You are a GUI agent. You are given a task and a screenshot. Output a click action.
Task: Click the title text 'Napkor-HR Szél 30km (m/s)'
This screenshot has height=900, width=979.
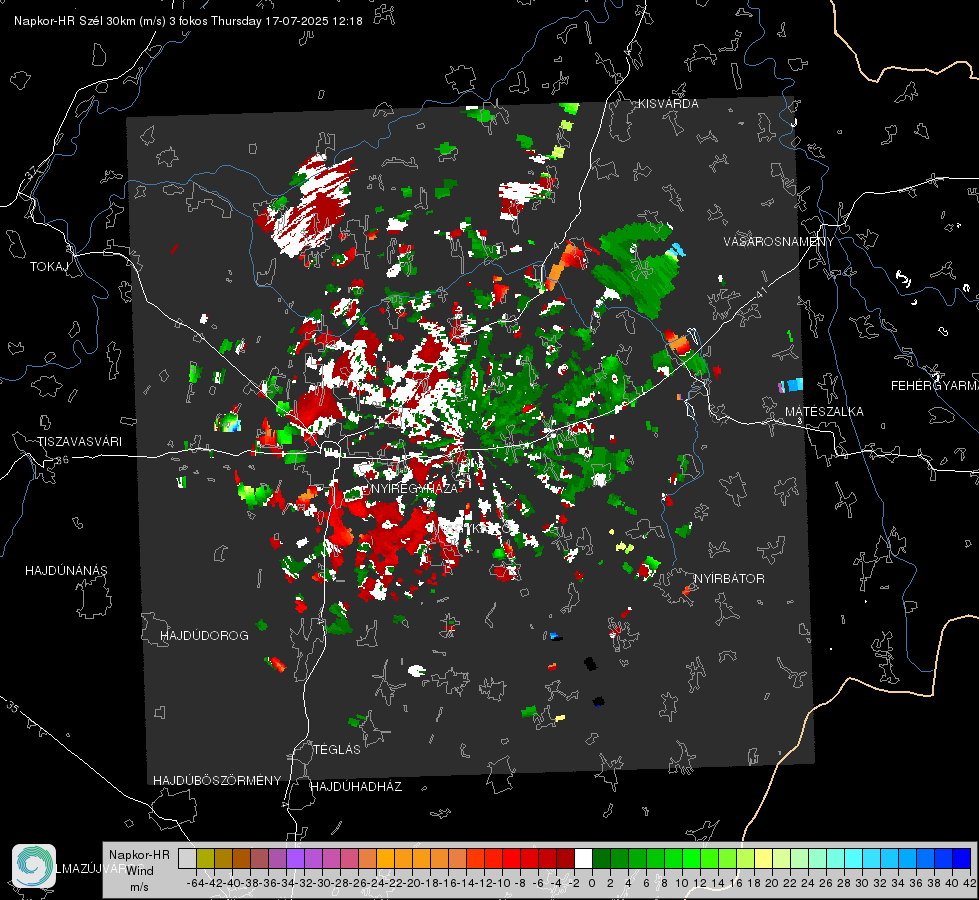pyautogui.click(x=90, y=21)
